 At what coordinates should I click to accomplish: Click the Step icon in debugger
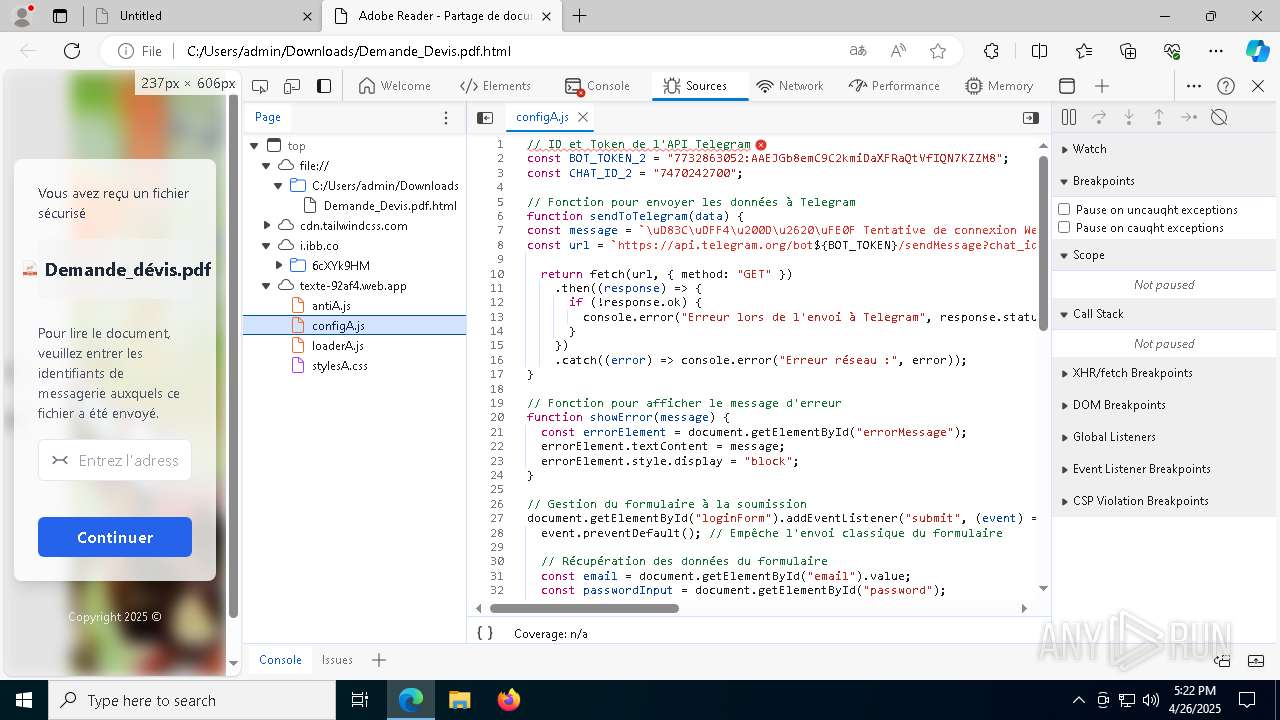coord(1189,117)
